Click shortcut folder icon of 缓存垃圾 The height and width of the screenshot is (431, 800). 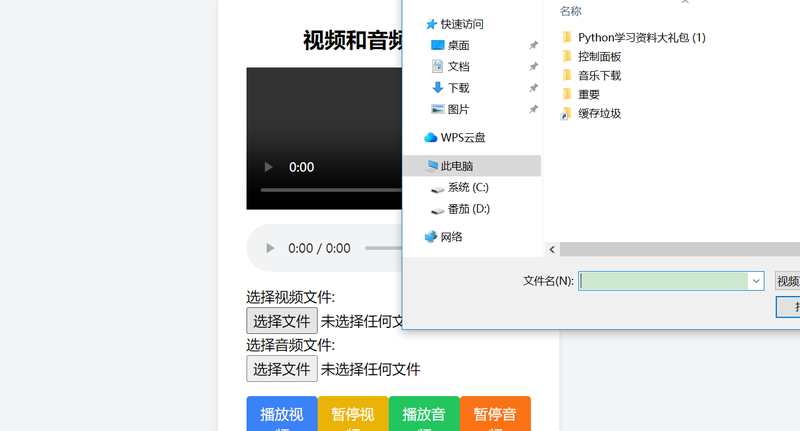[x=566, y=114]
